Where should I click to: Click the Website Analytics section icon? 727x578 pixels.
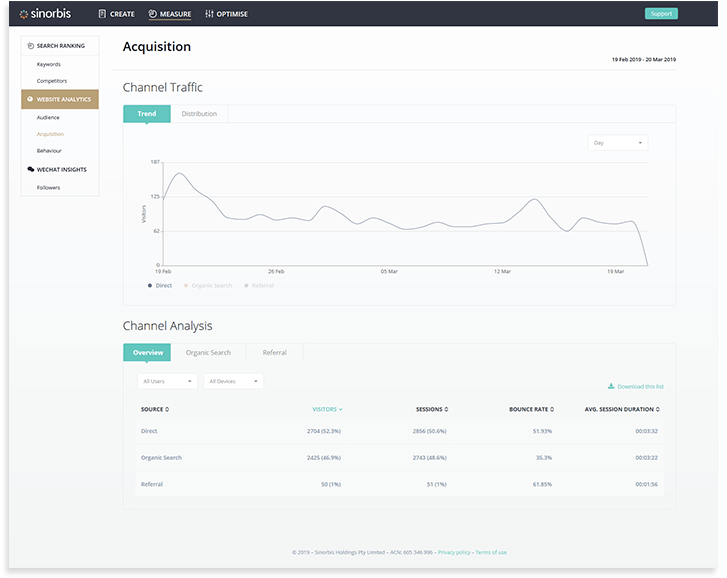[30, 99]
